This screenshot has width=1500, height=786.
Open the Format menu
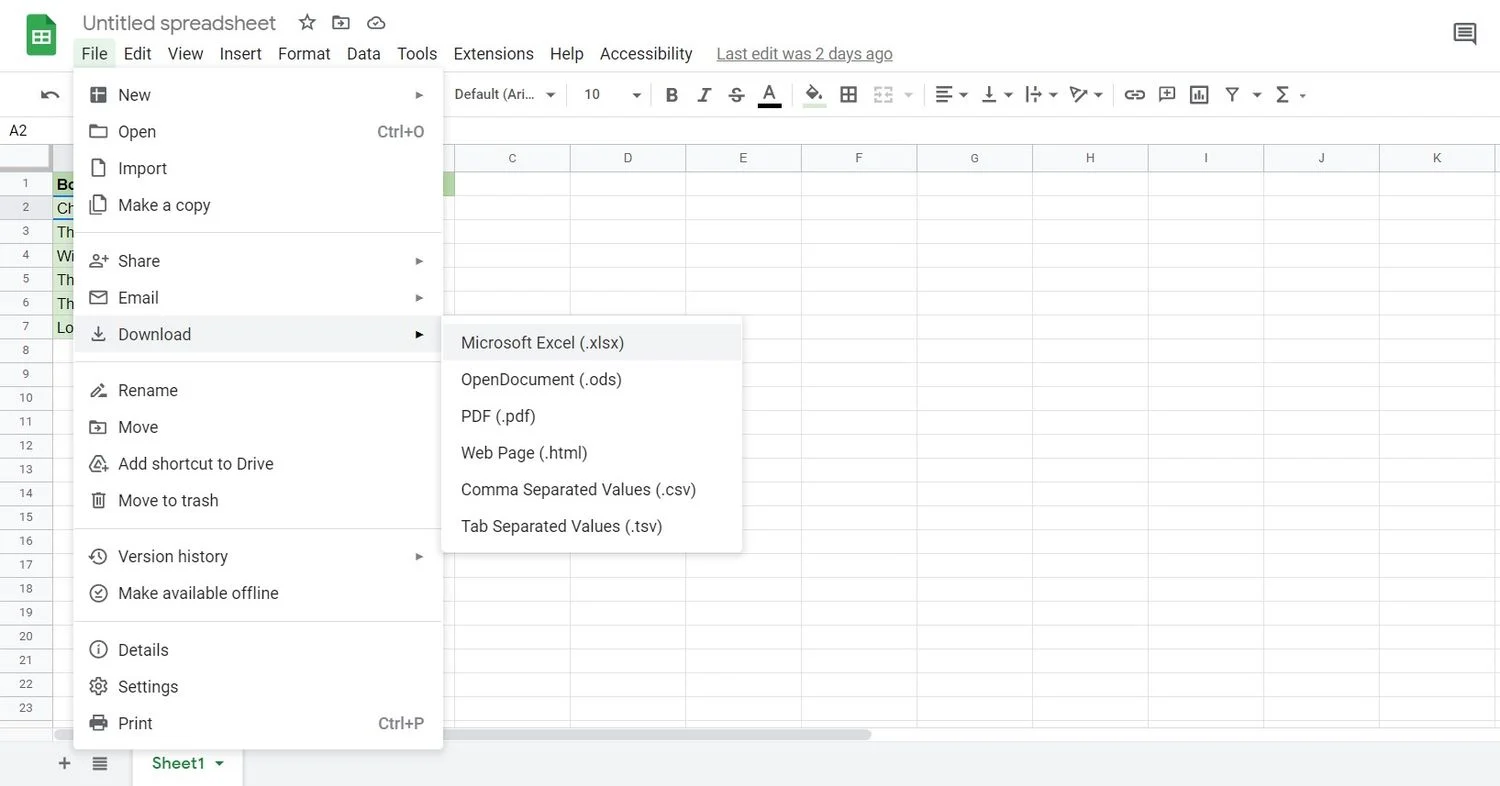click(x=304, y=54)
